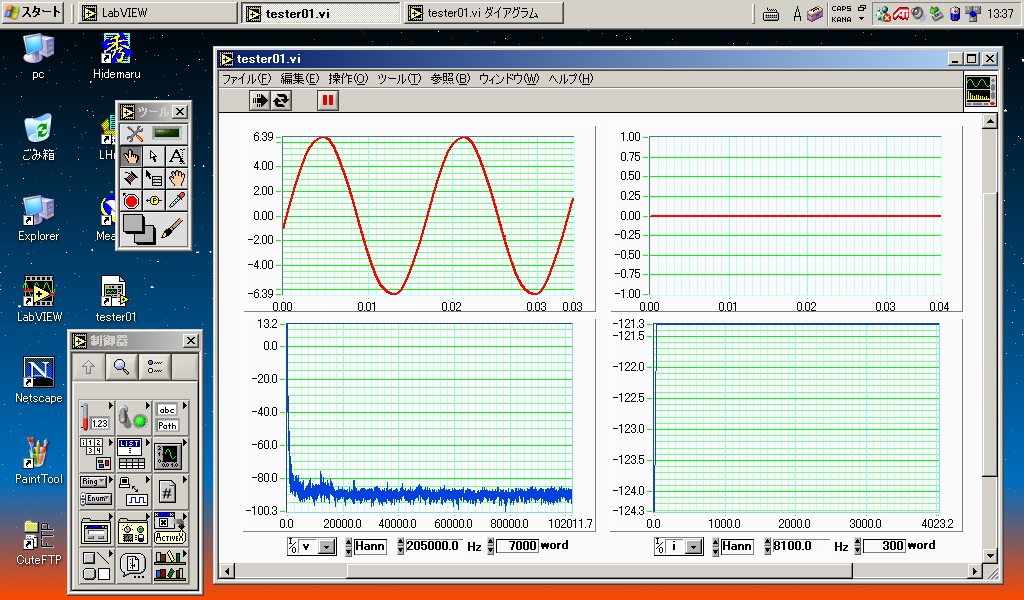
Task: Open the ファイル(F) menu
Action: [x=246, y=79]
